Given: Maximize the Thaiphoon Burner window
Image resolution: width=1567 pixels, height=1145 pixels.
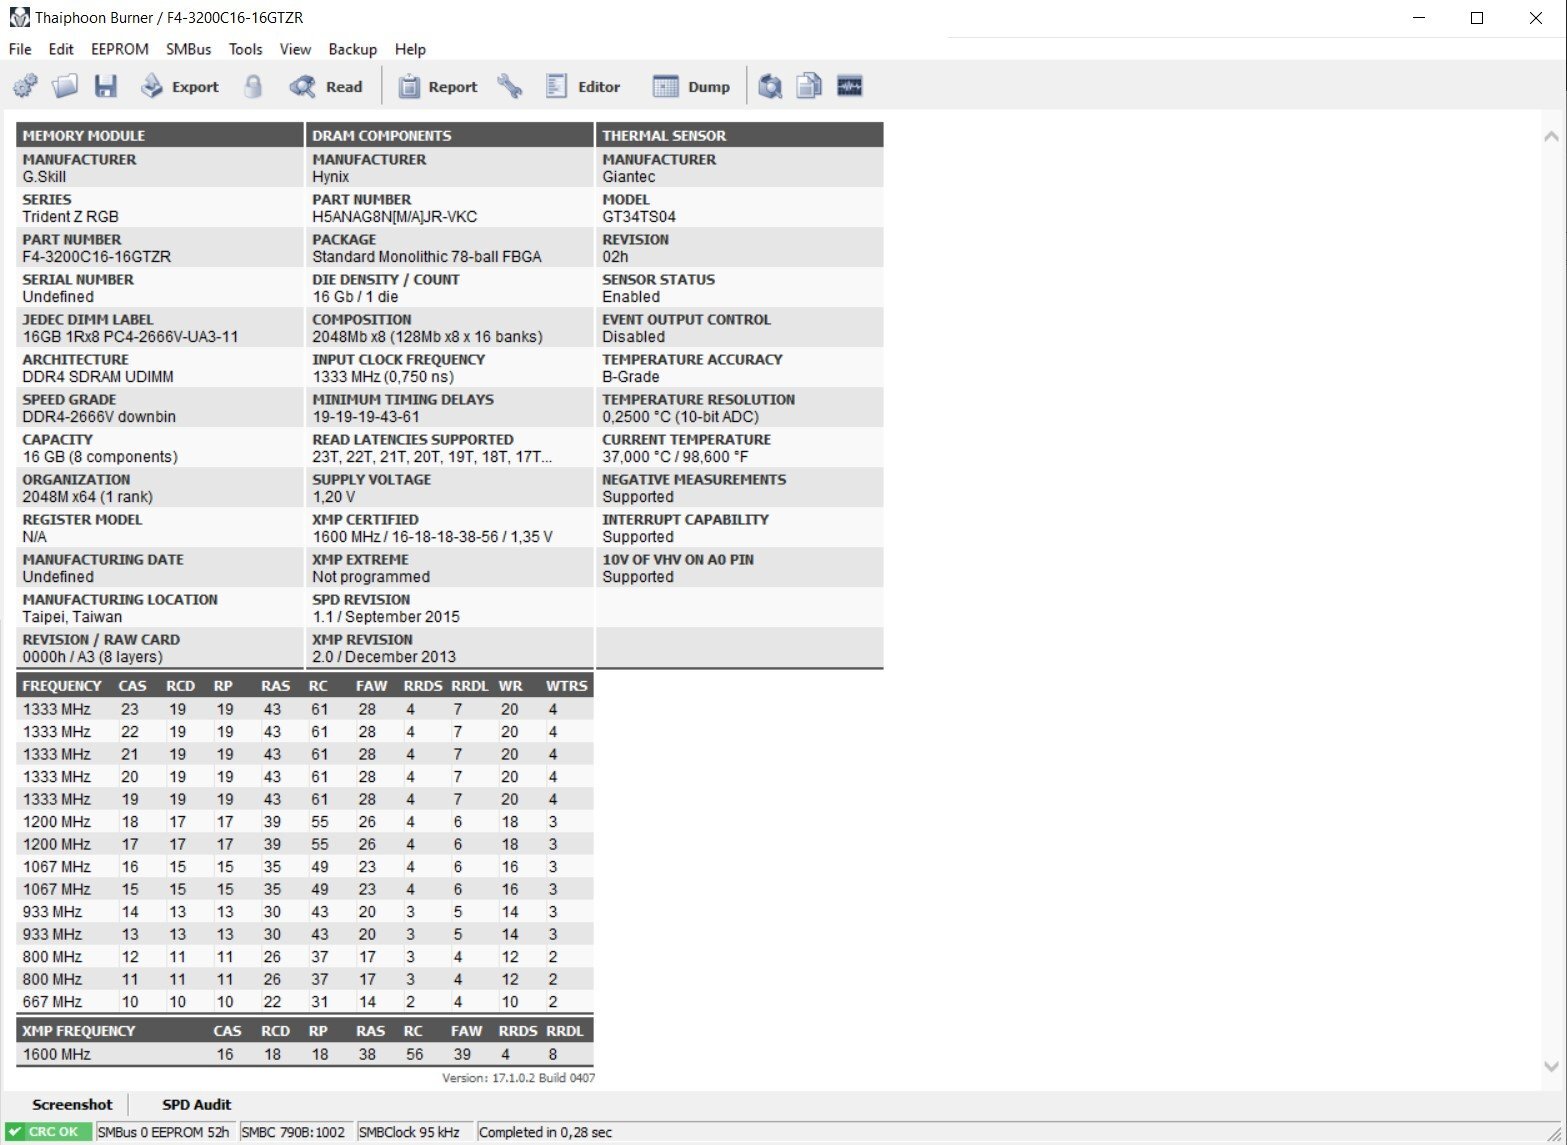Looking at the screenshot, I should click(1477, 18).
